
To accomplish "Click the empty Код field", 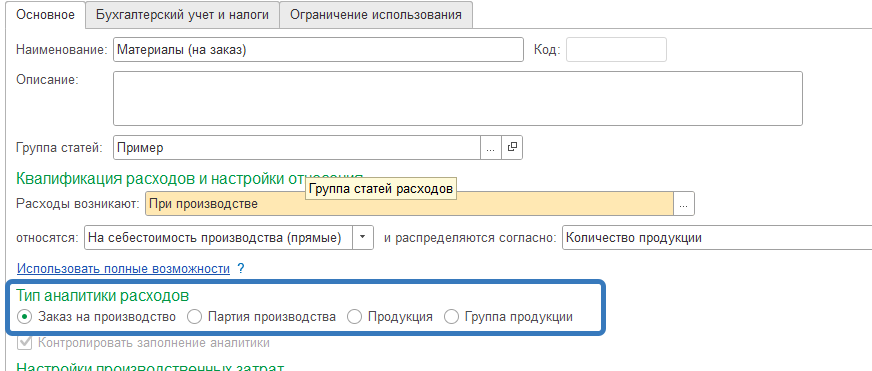I will tap(616, 50).
